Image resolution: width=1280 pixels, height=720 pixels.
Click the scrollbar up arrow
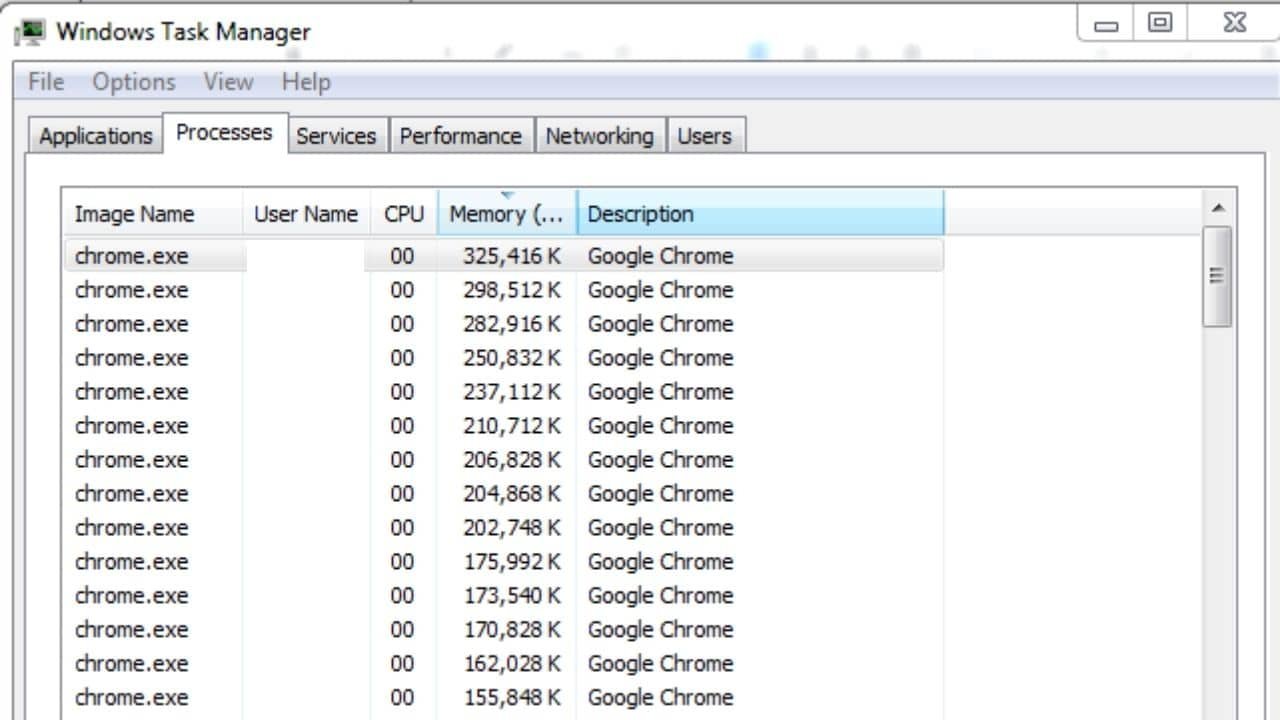click(1218, 207)
